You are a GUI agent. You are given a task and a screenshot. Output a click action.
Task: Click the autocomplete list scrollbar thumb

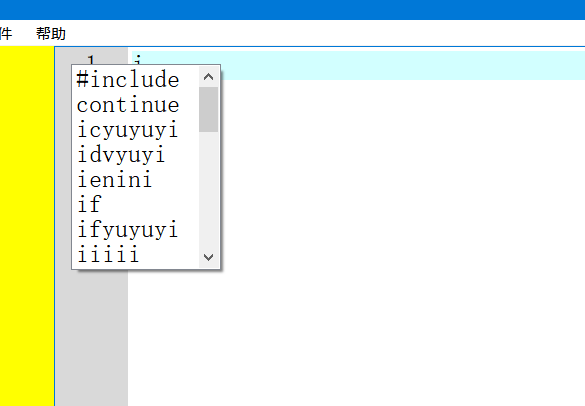point(209,109)
